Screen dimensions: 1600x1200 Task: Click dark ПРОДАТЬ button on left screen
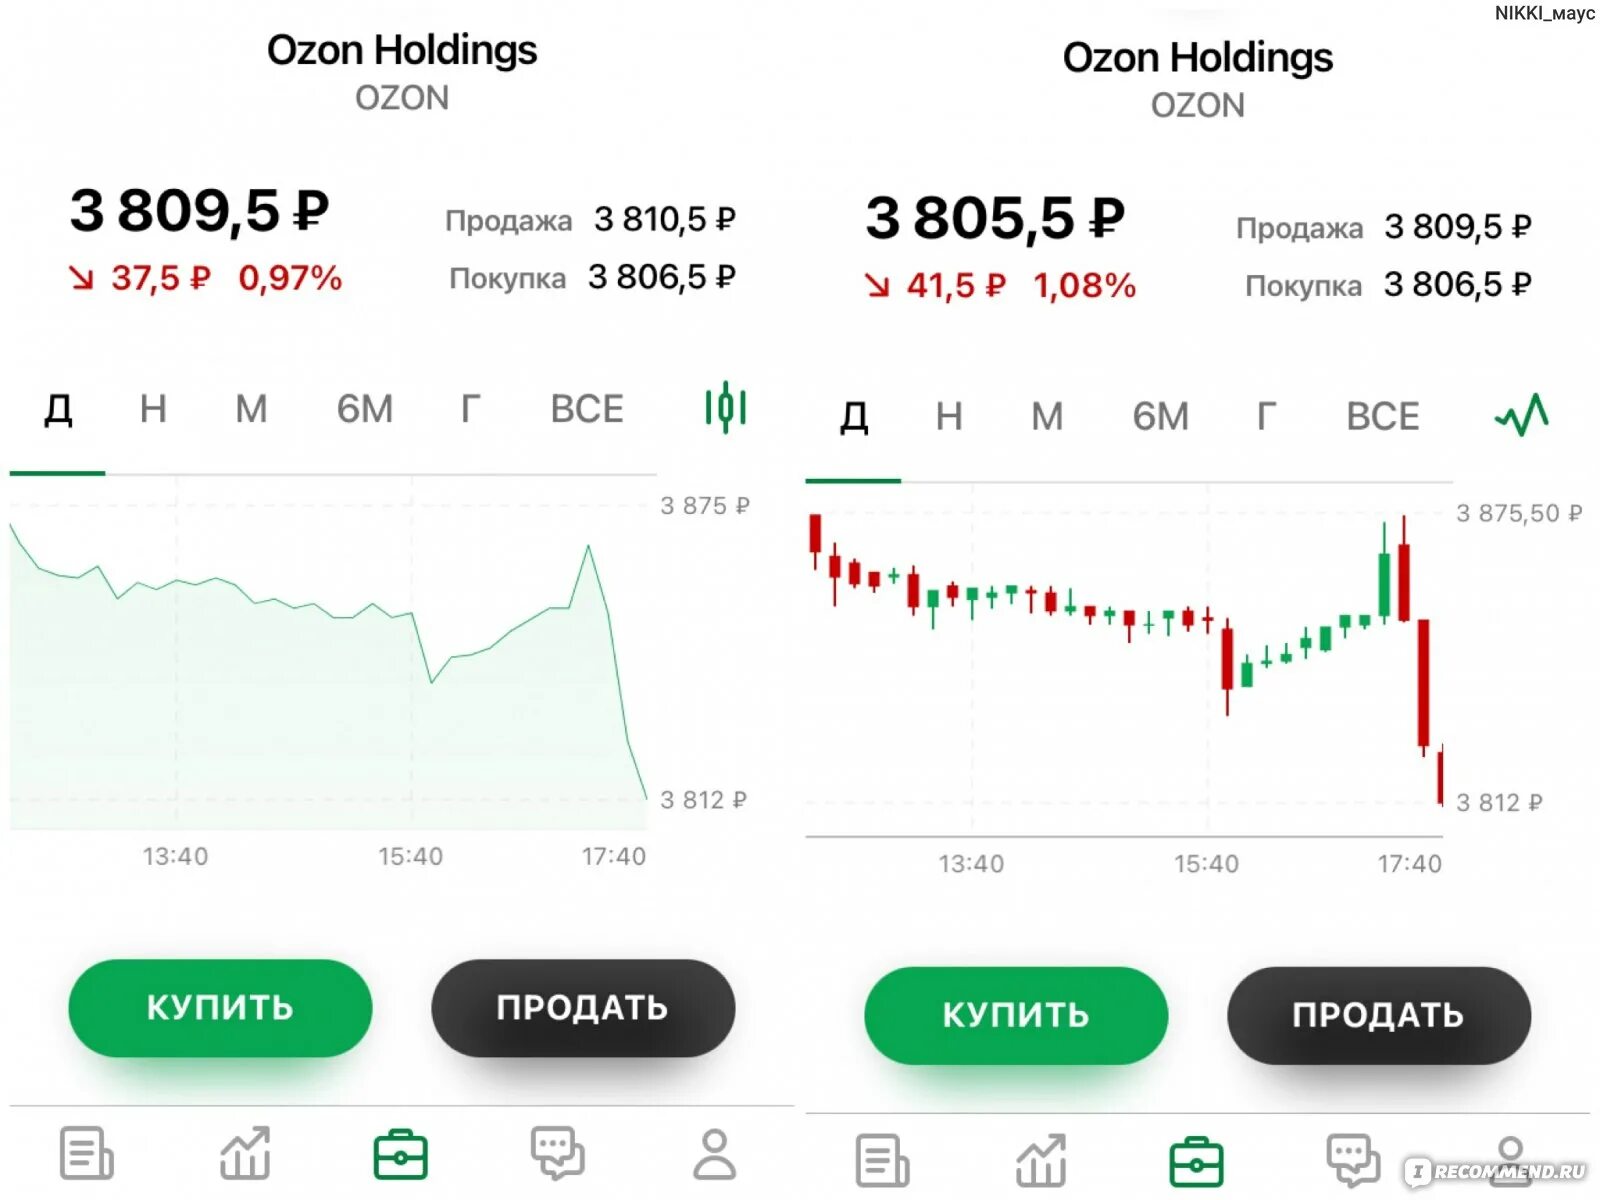(x=583, y=1007)
